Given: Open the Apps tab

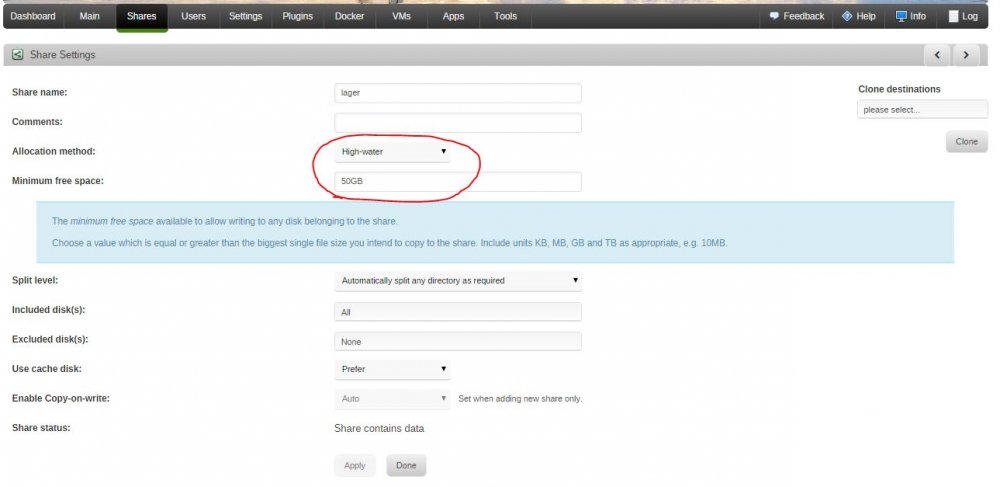Looking at the screenshot, I should (x=453, y=17).
